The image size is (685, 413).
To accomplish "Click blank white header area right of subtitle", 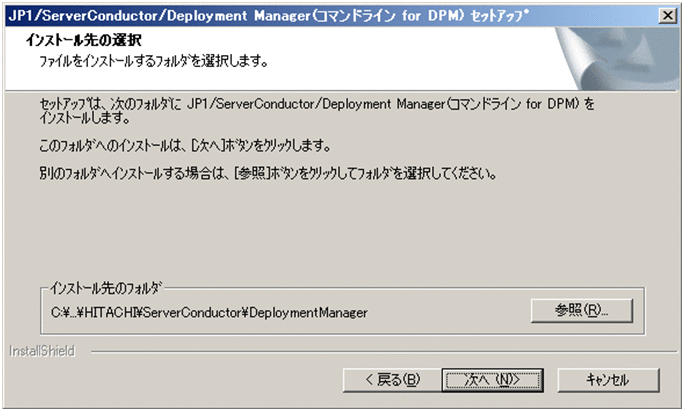I will pos(420,62).
